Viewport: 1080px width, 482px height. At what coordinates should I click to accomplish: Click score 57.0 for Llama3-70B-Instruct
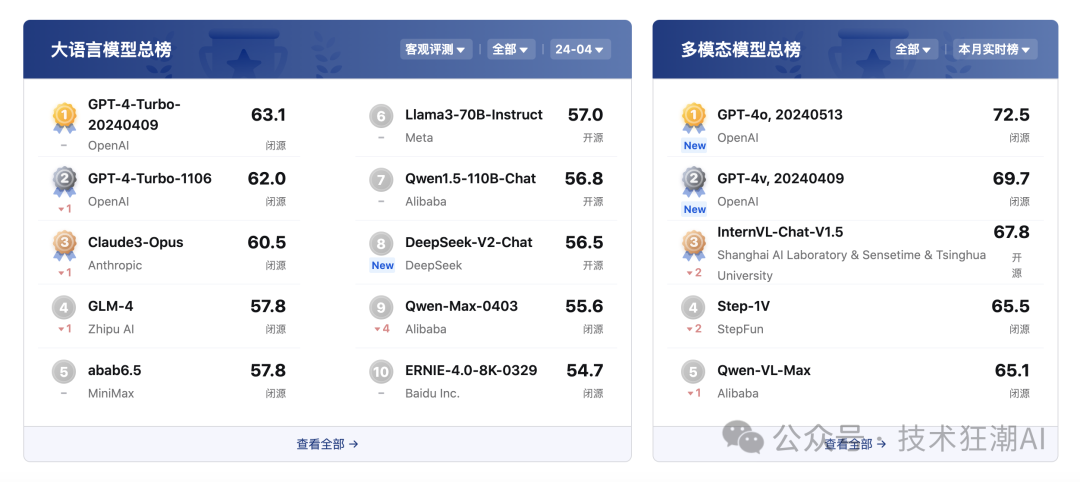(x=585, y=115)
